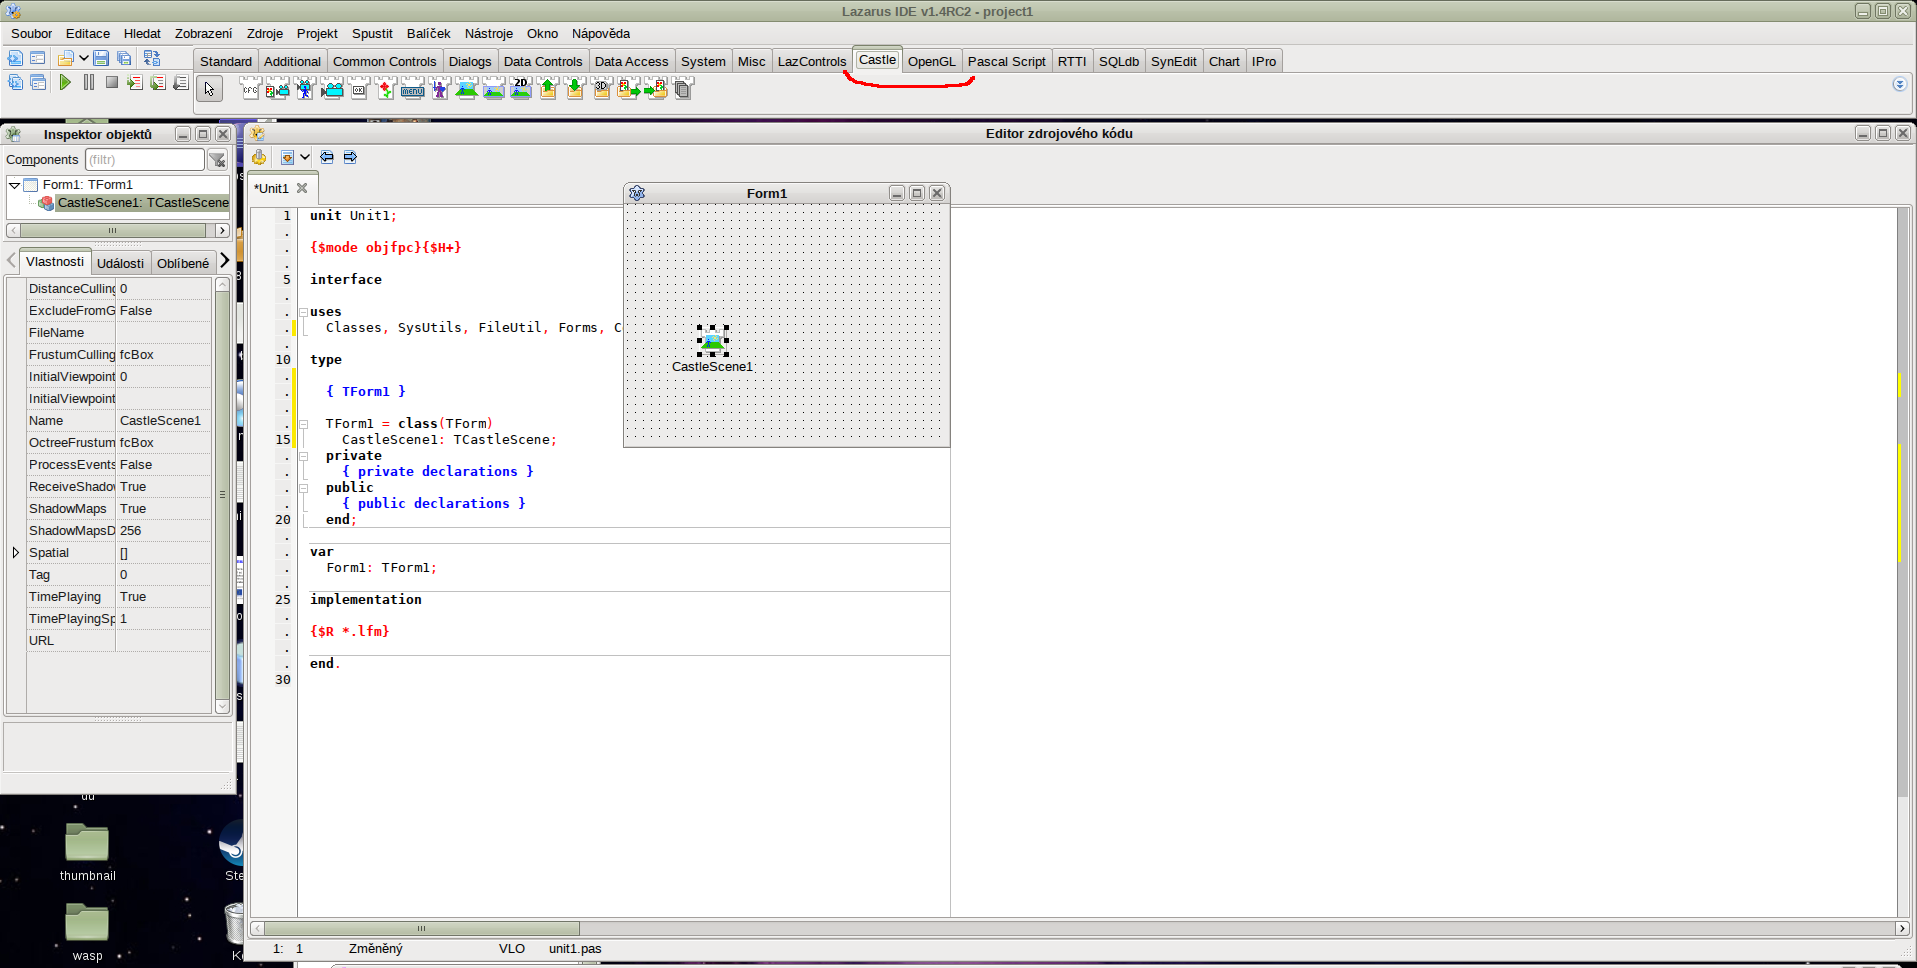Open the Nástroje menu

pyautogui.click(x=489, y=34)
